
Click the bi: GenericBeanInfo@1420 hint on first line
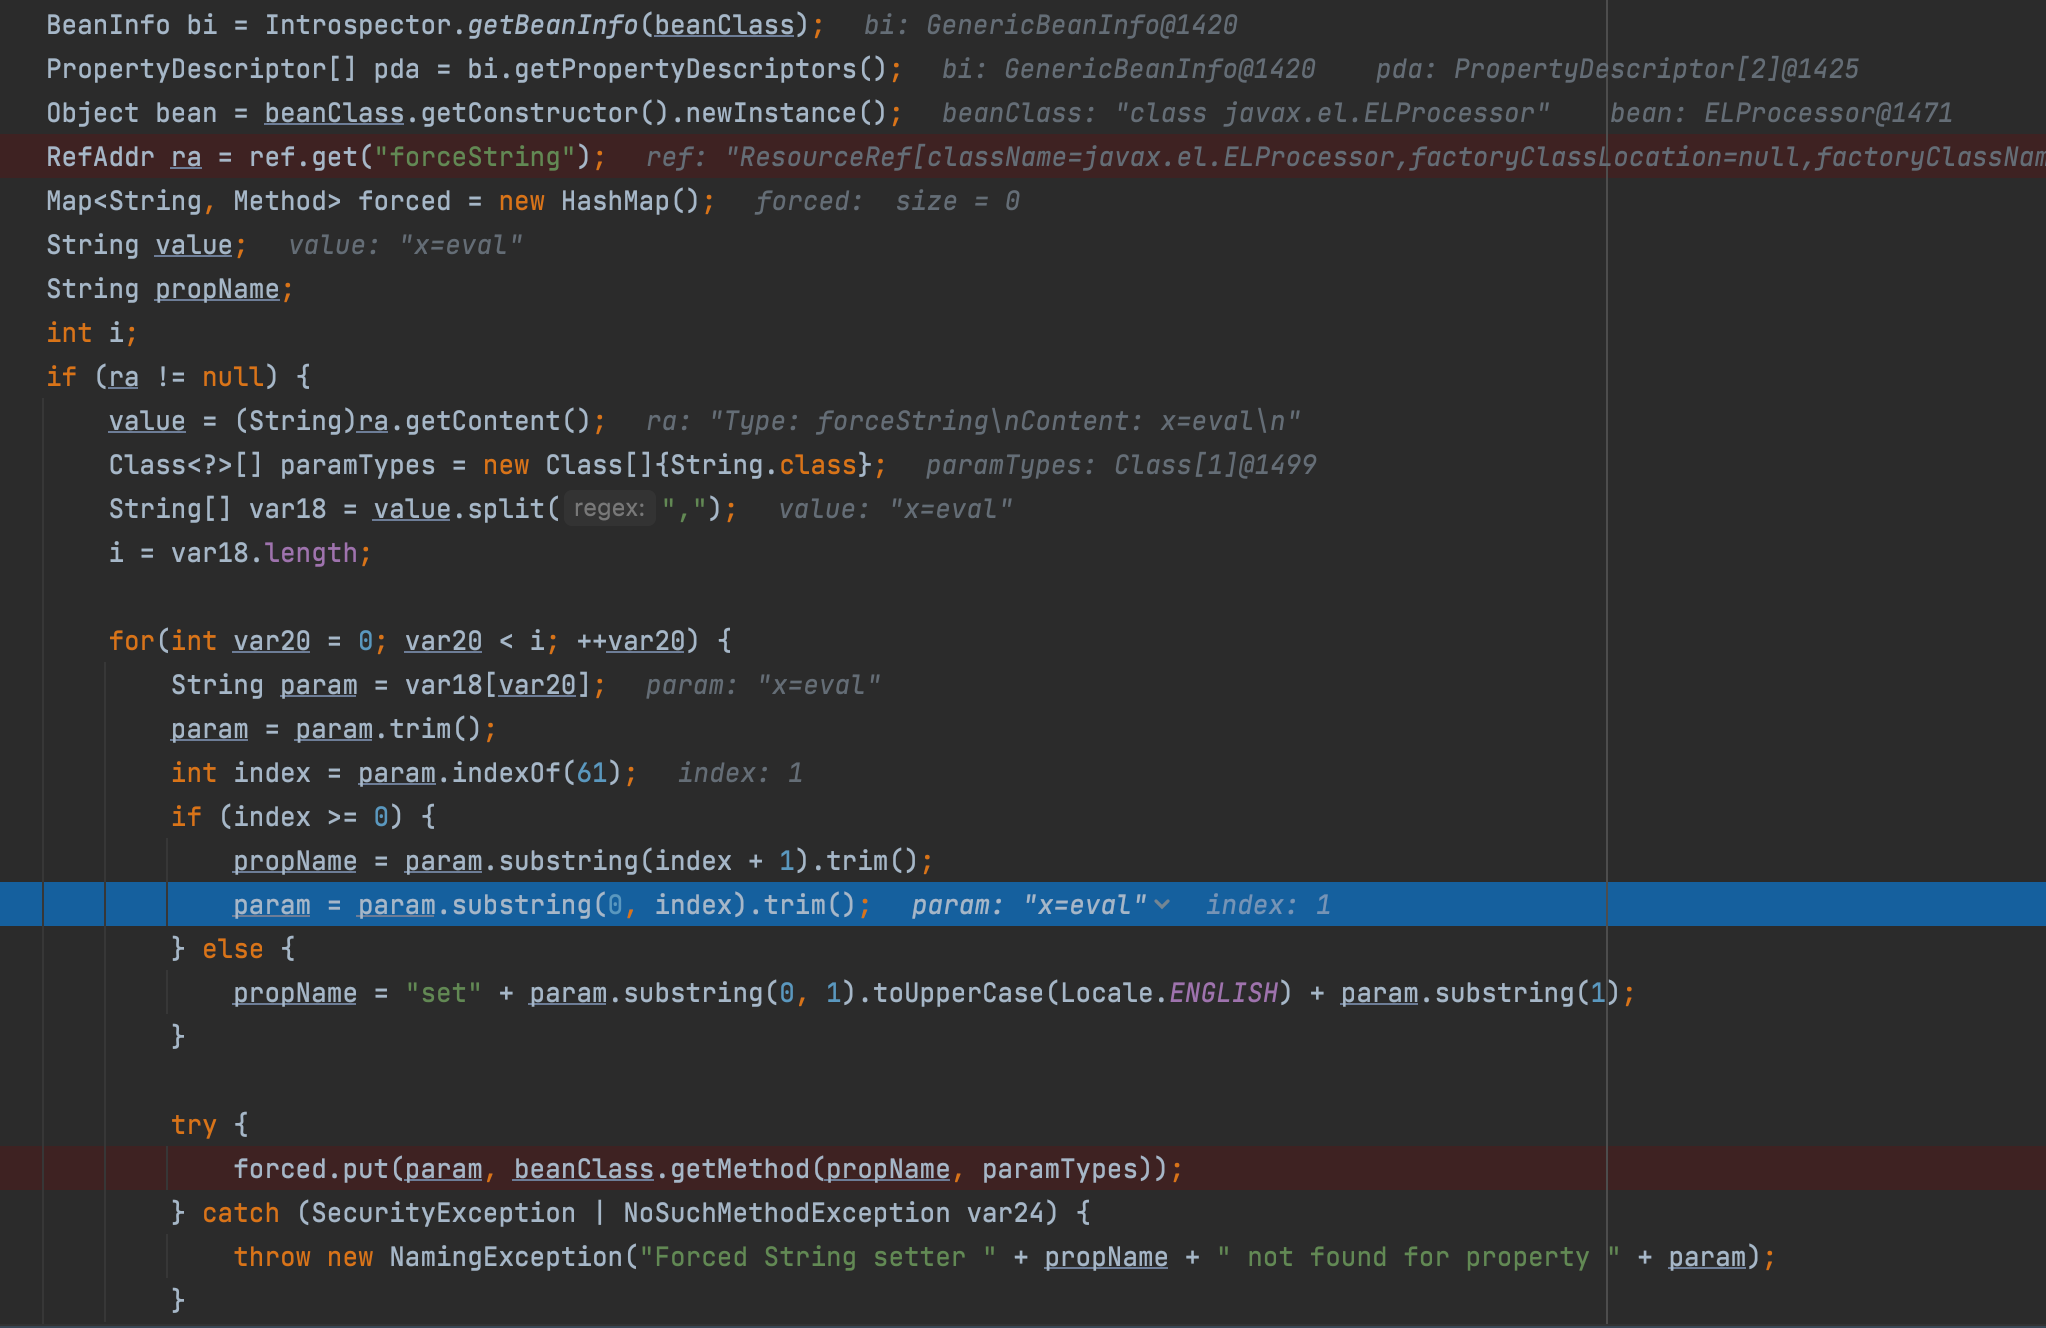1050,25
